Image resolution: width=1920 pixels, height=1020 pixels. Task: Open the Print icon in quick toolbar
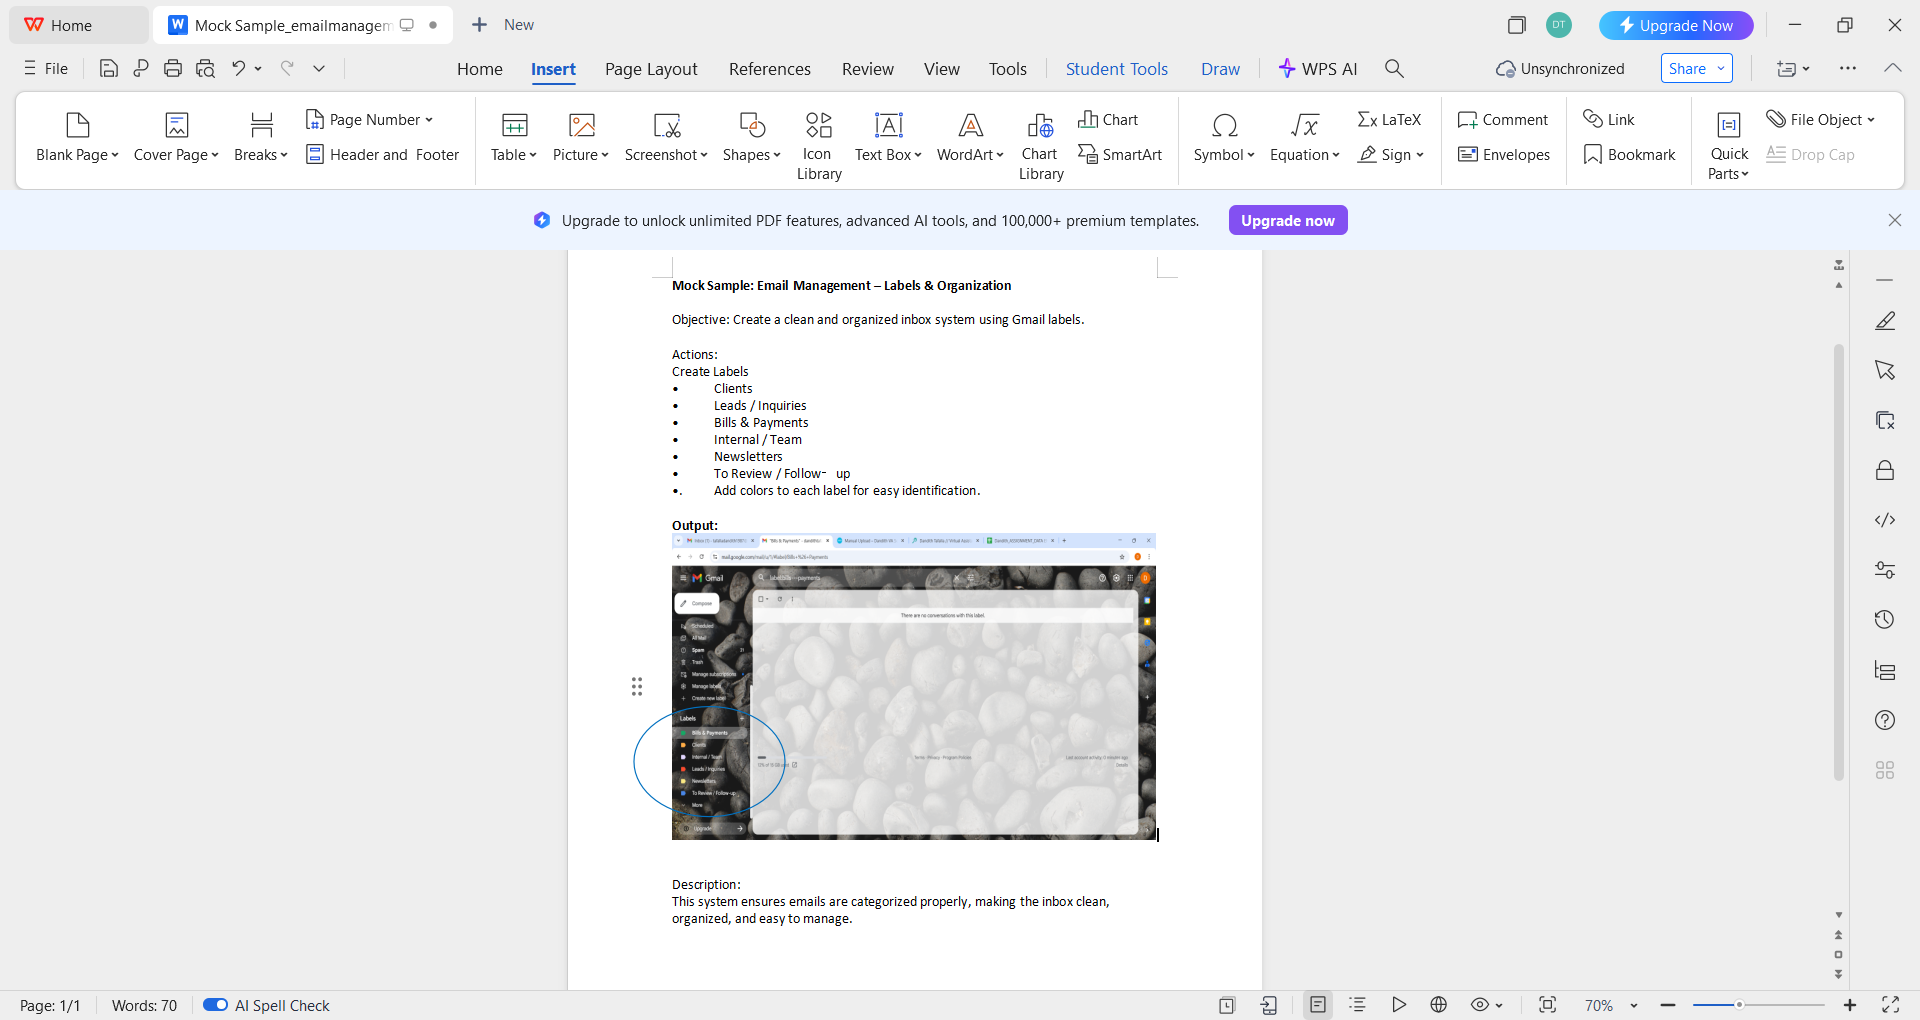click(173, 68)
